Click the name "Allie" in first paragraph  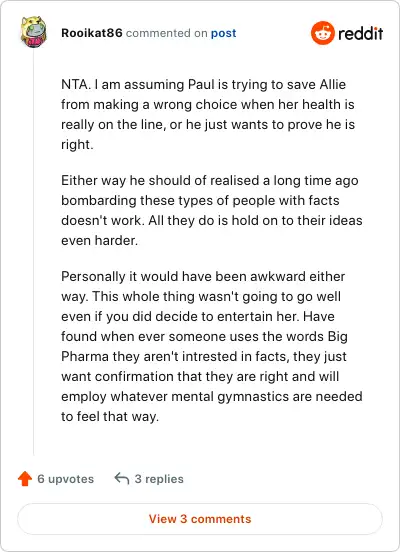pos(332,84)
